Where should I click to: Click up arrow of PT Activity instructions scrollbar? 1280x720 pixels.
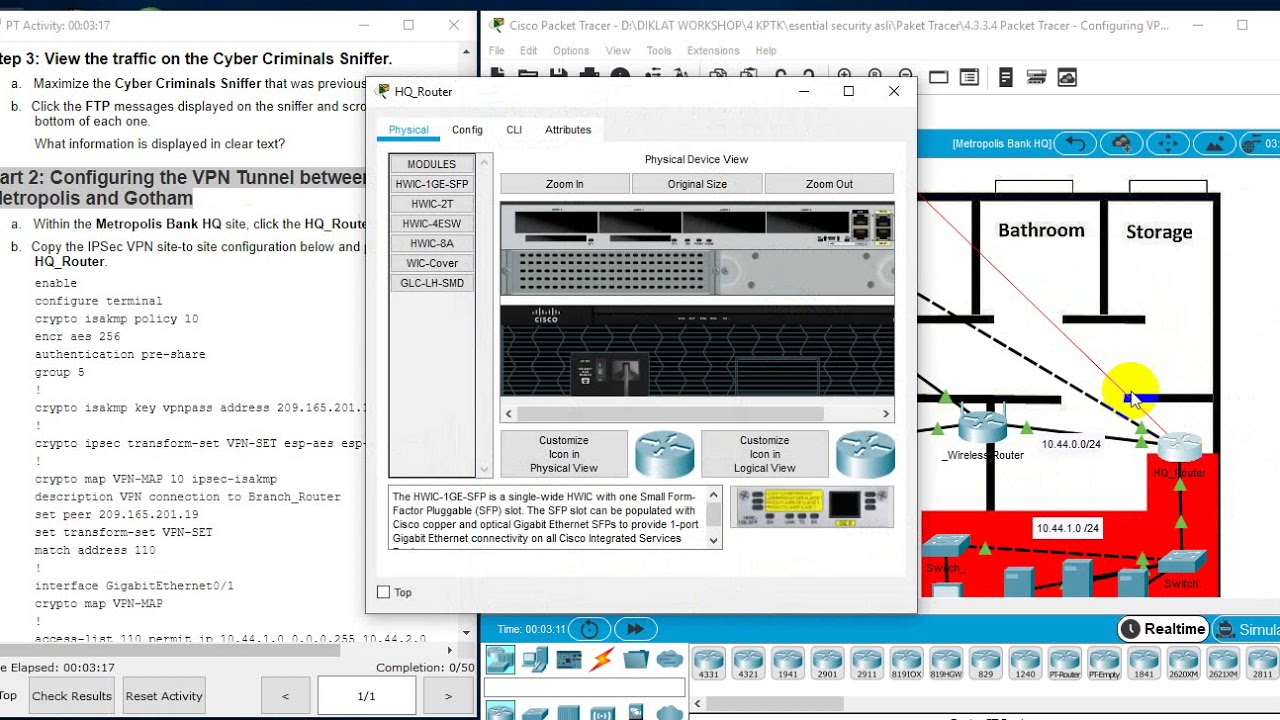[x=466, y=51]
